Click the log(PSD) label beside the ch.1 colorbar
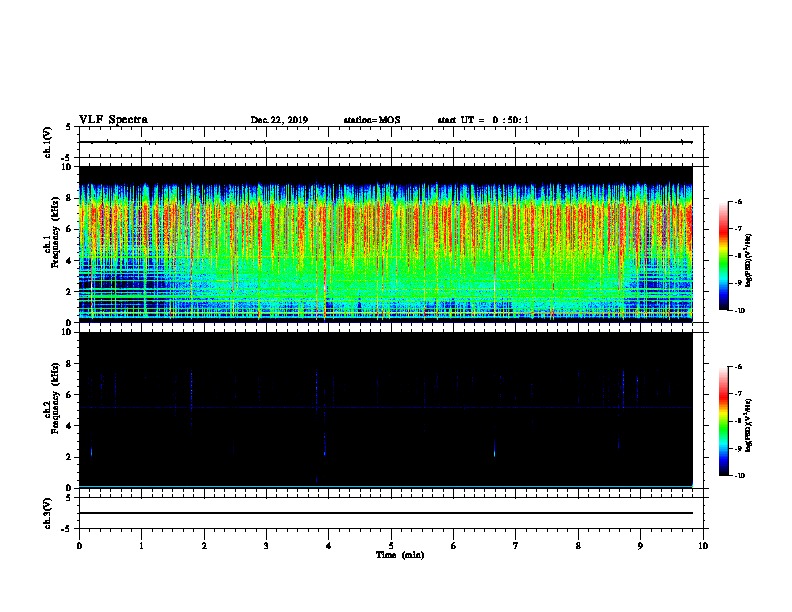 pyautogui.click(x=749, y=261)
